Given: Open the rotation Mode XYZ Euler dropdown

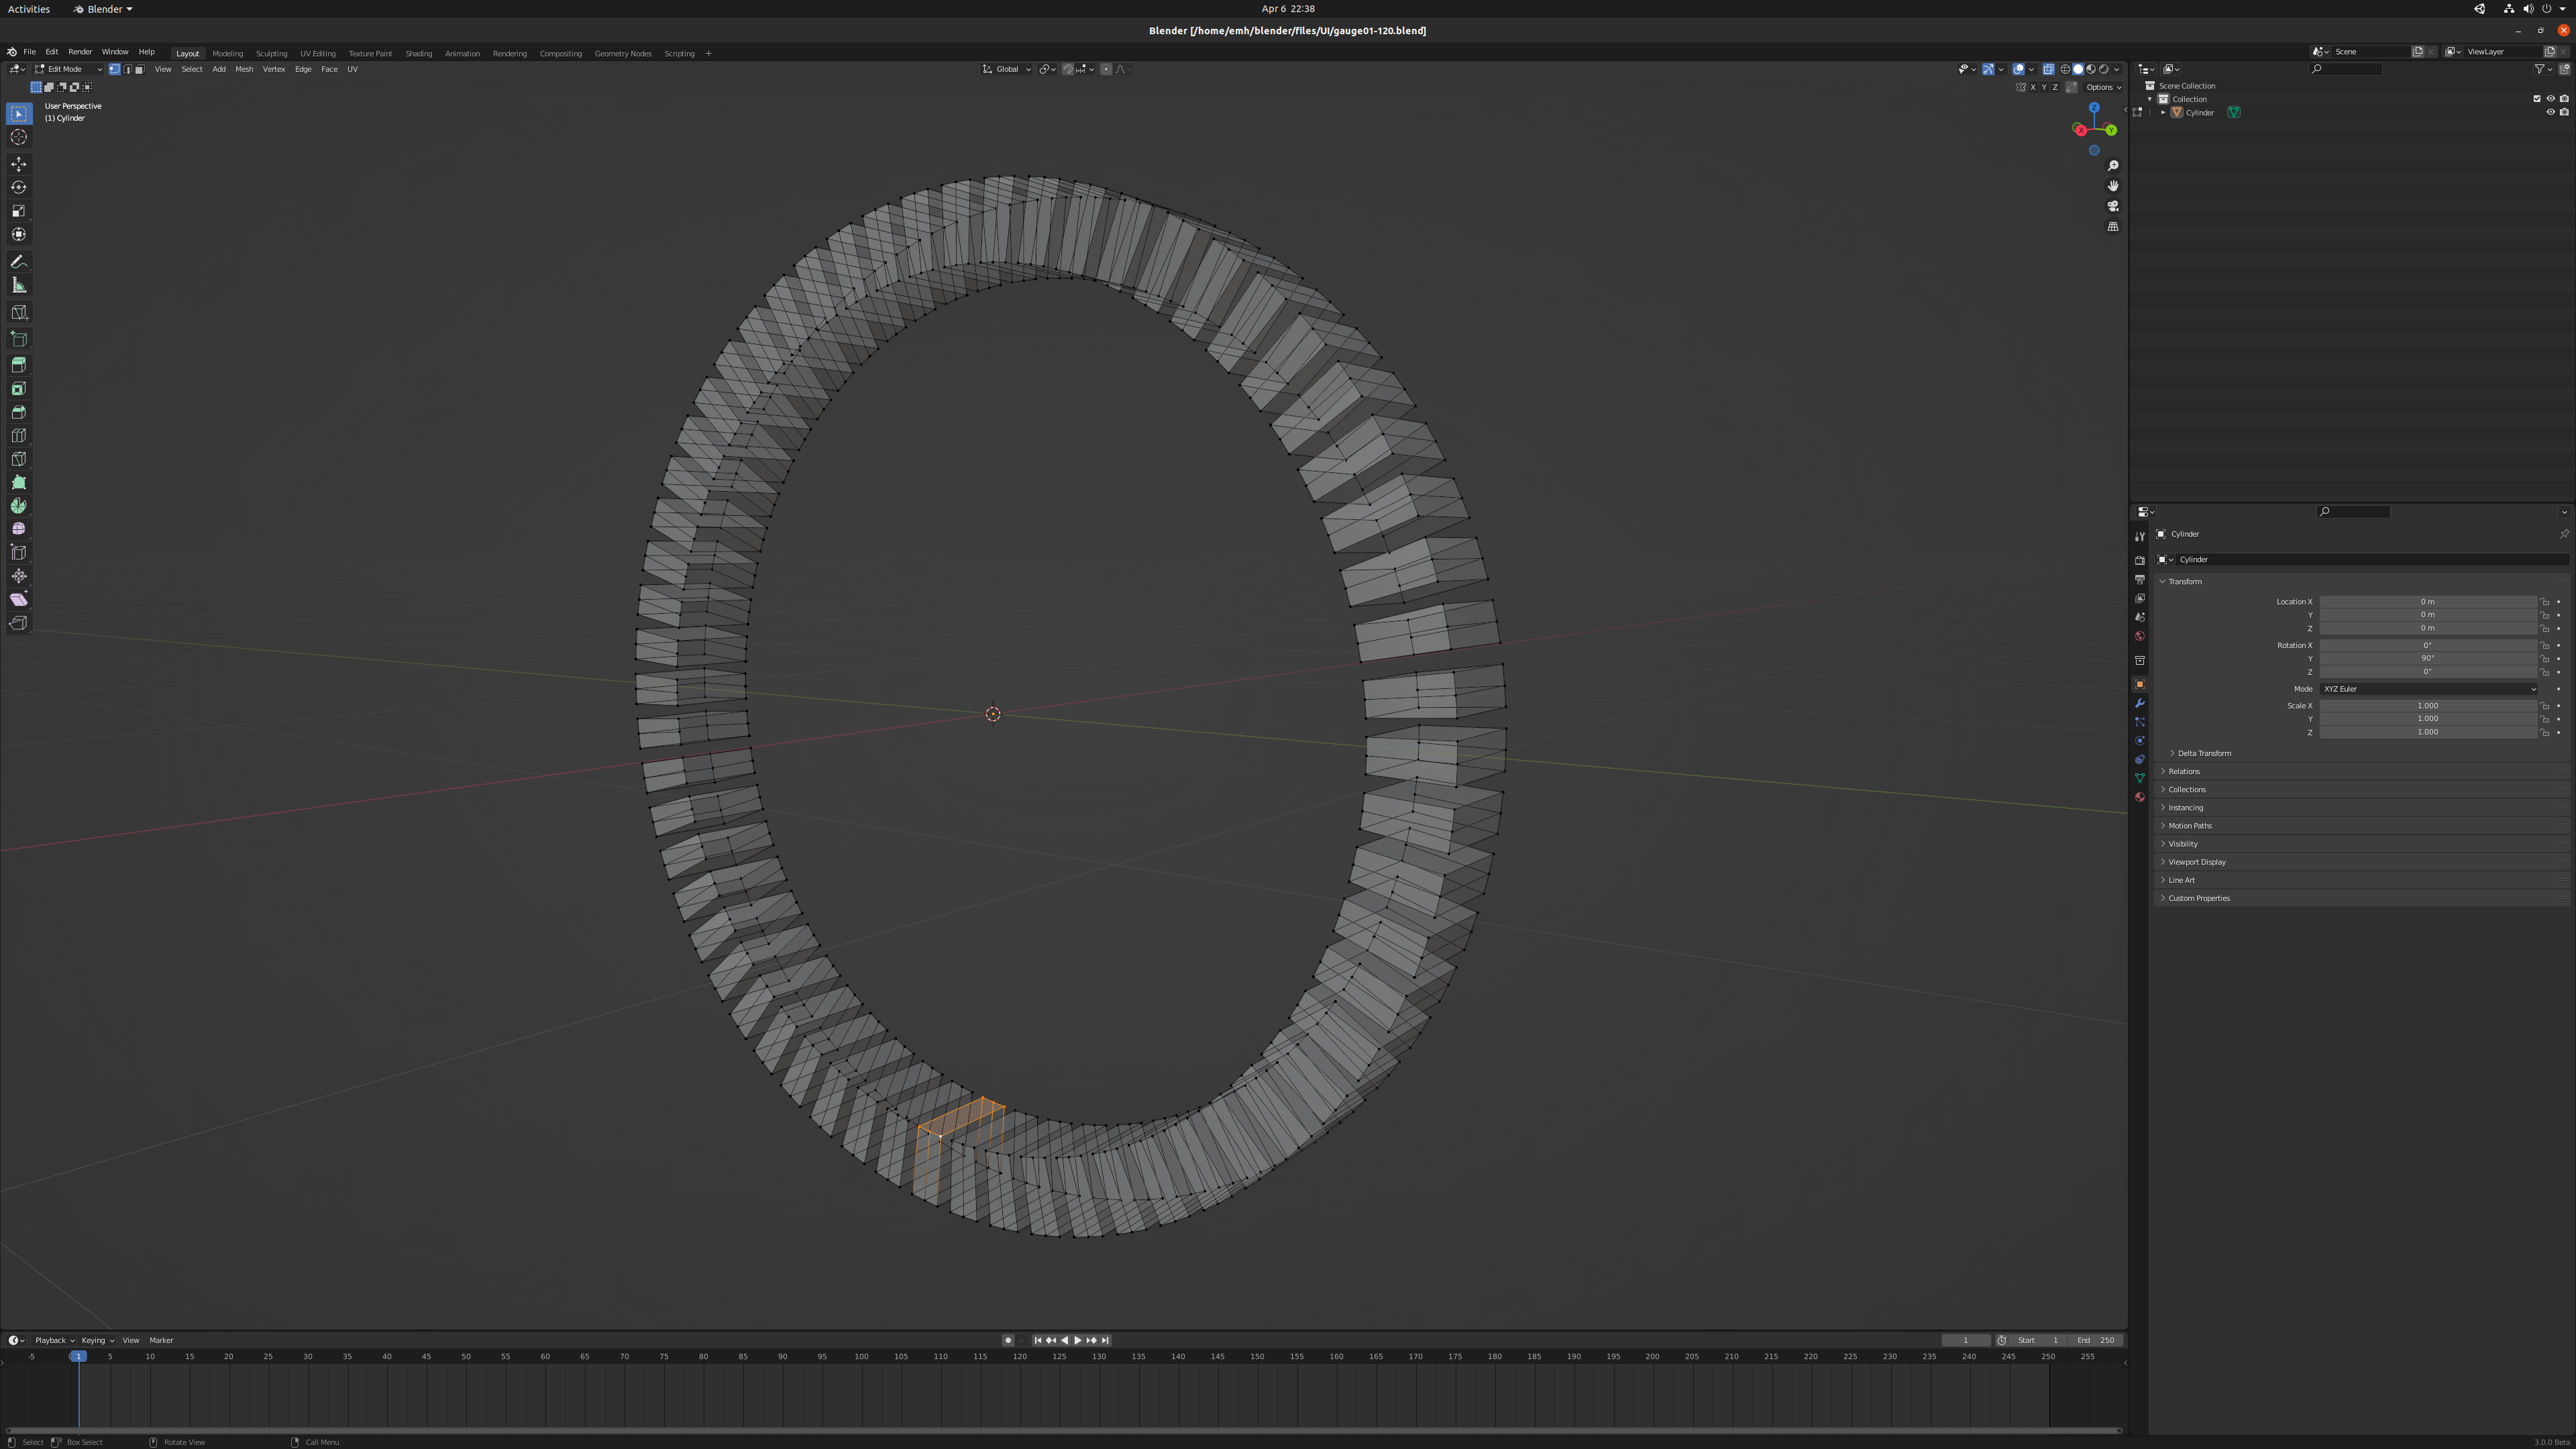Looking at the screenshot, I should (2428, 689).
